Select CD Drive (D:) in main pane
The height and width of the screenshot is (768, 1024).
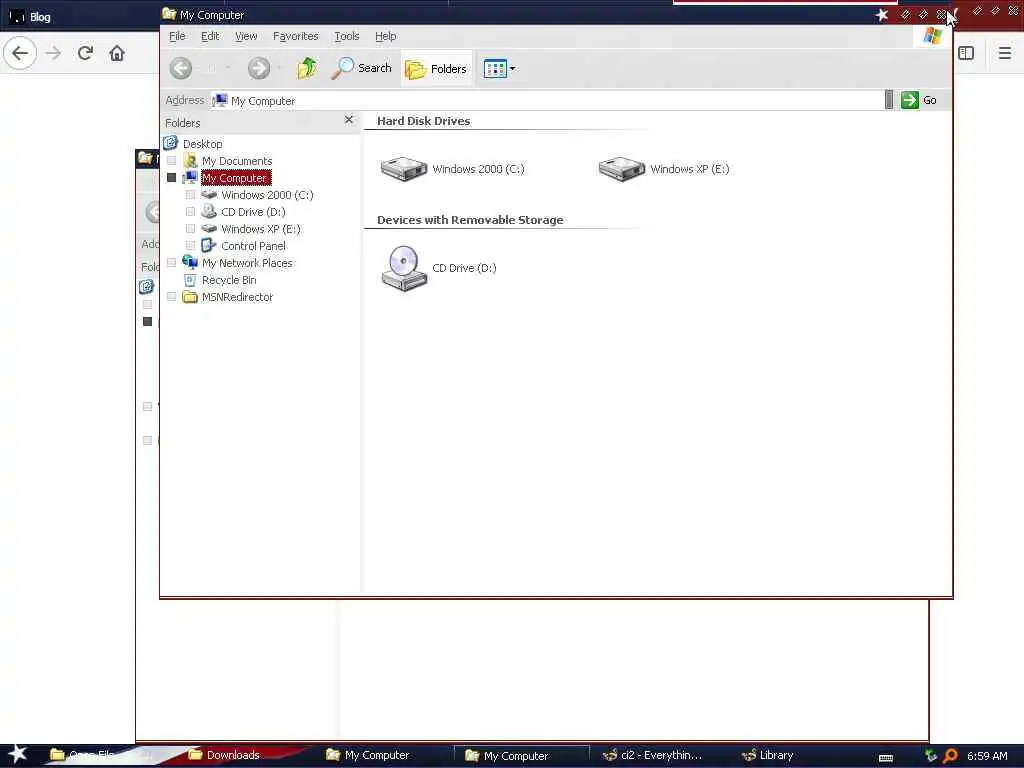(439, 268)
